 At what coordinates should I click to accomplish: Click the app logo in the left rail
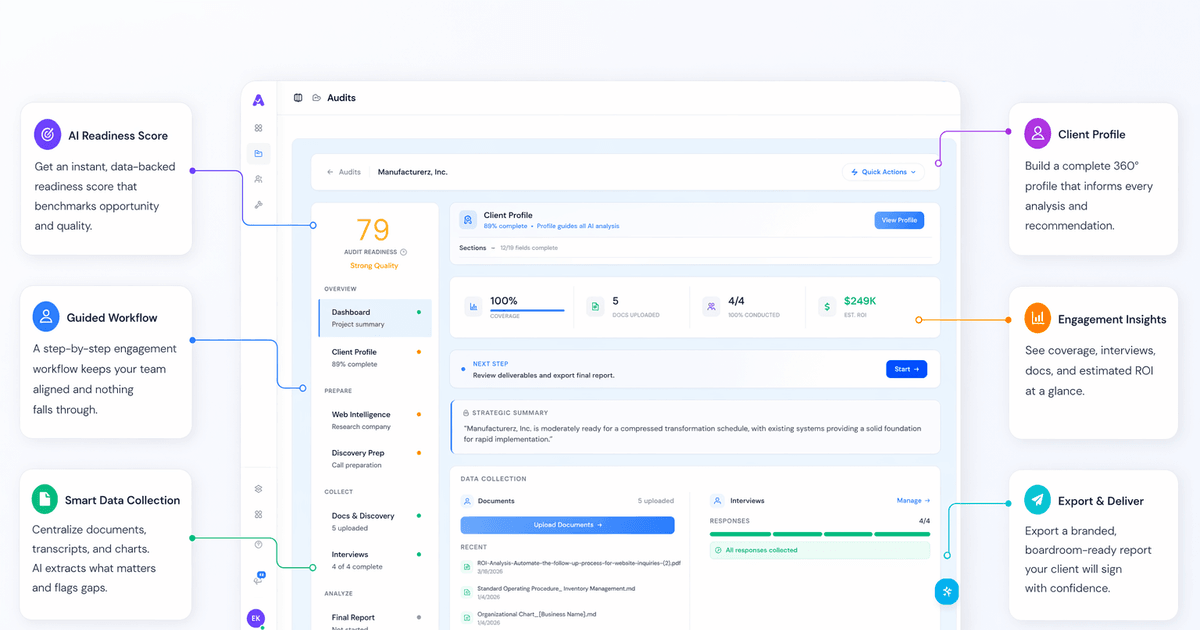click(258, 99)
